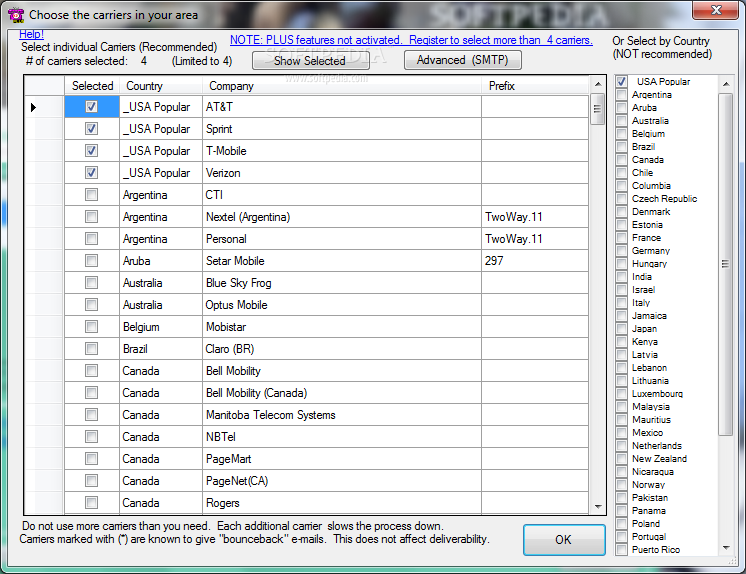
Task: Uncheck the AT&T carrier checkbox
Action: pos(91,107)
